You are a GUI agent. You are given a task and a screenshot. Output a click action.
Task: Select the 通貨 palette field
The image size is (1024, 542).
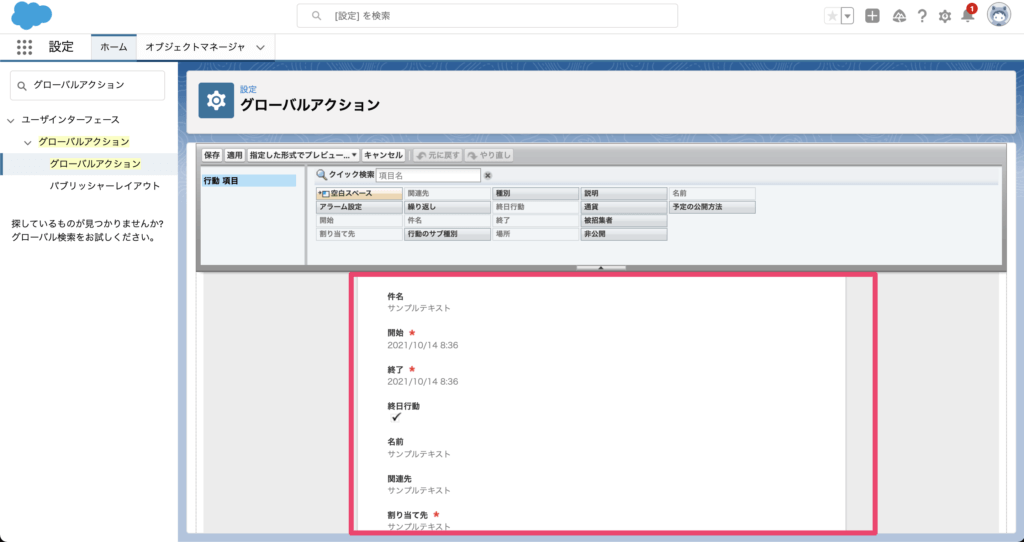[x=624, y=207]
